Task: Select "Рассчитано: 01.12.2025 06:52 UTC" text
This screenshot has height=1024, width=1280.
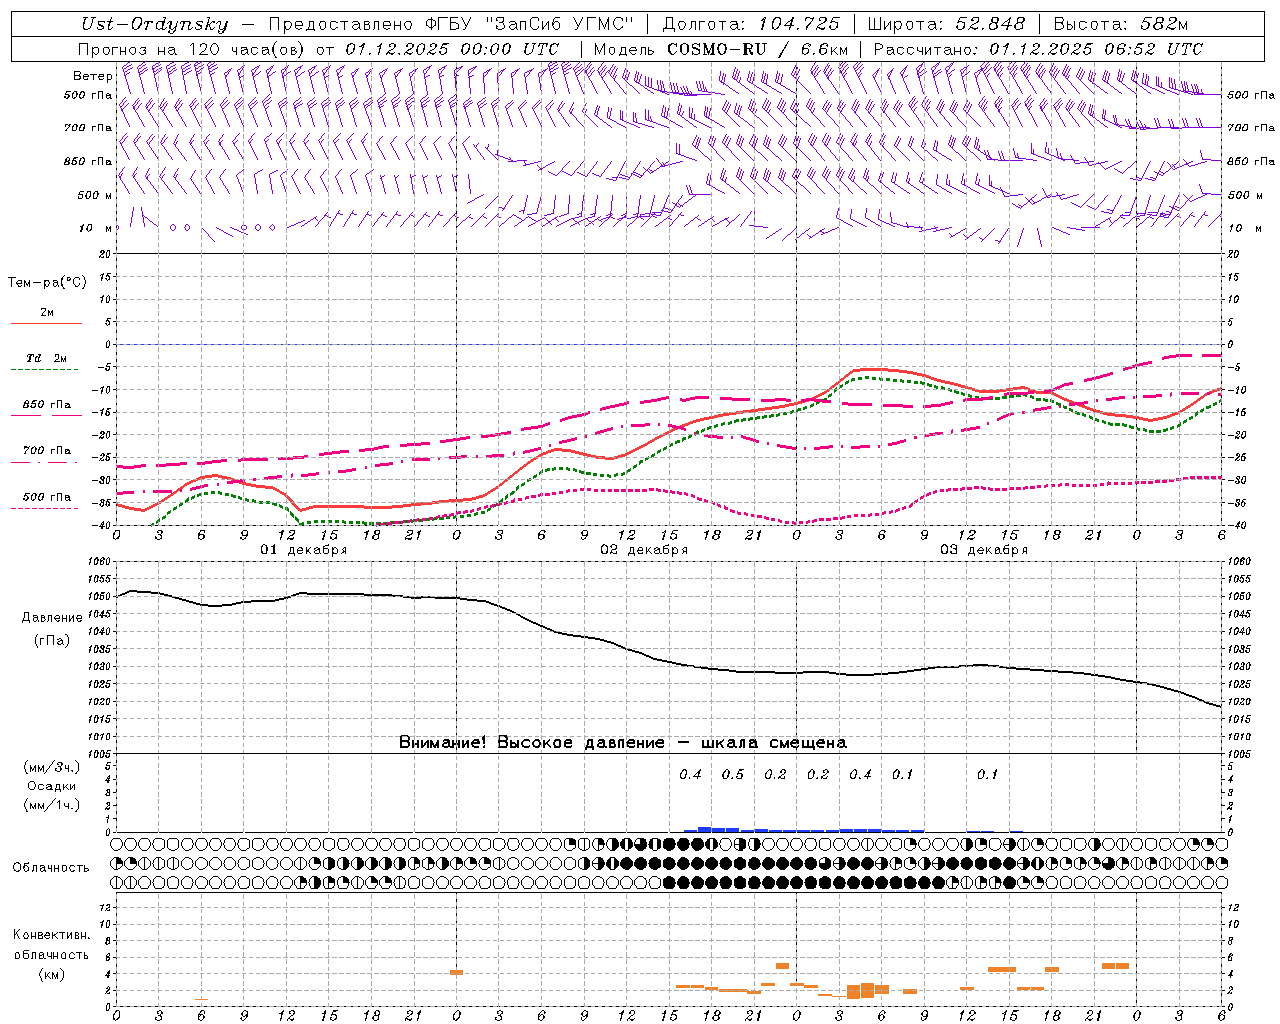Action: [1038, 49]
